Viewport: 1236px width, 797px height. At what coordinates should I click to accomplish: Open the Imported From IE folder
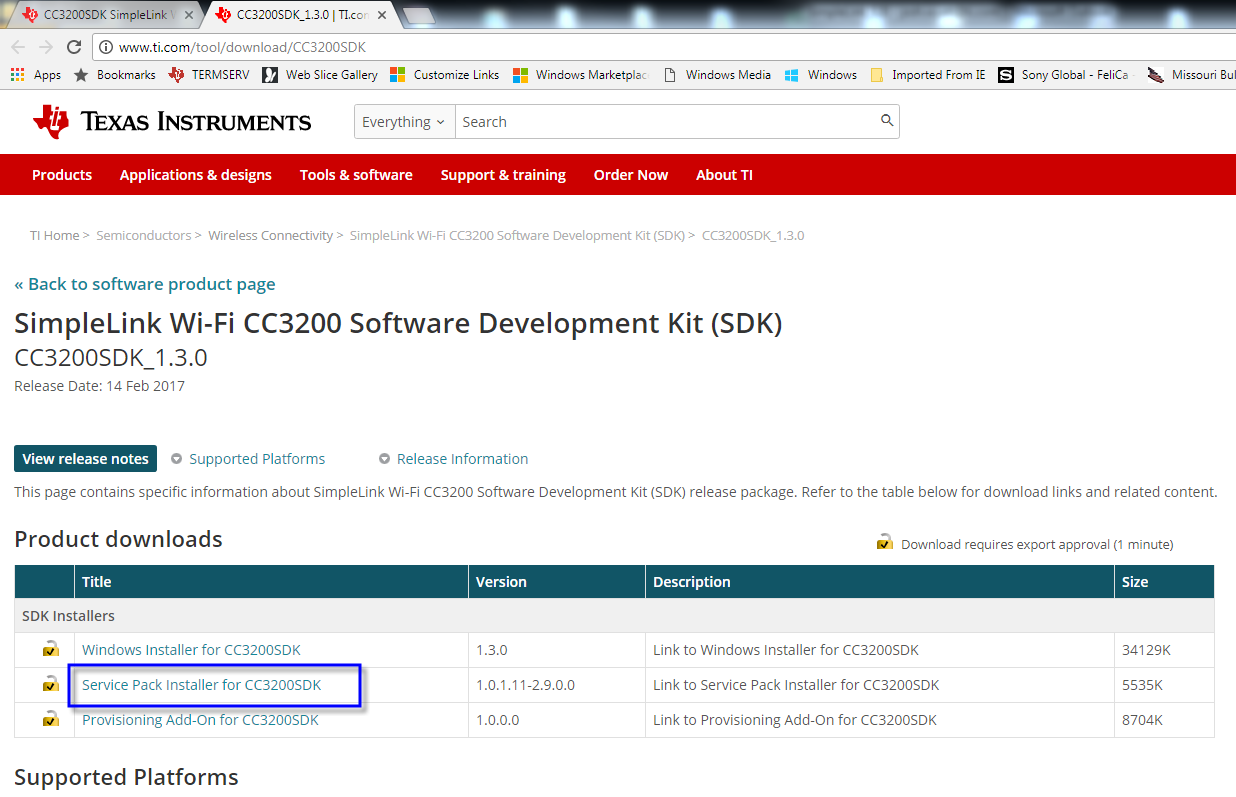pyautogui.click(x=928, y=75)
